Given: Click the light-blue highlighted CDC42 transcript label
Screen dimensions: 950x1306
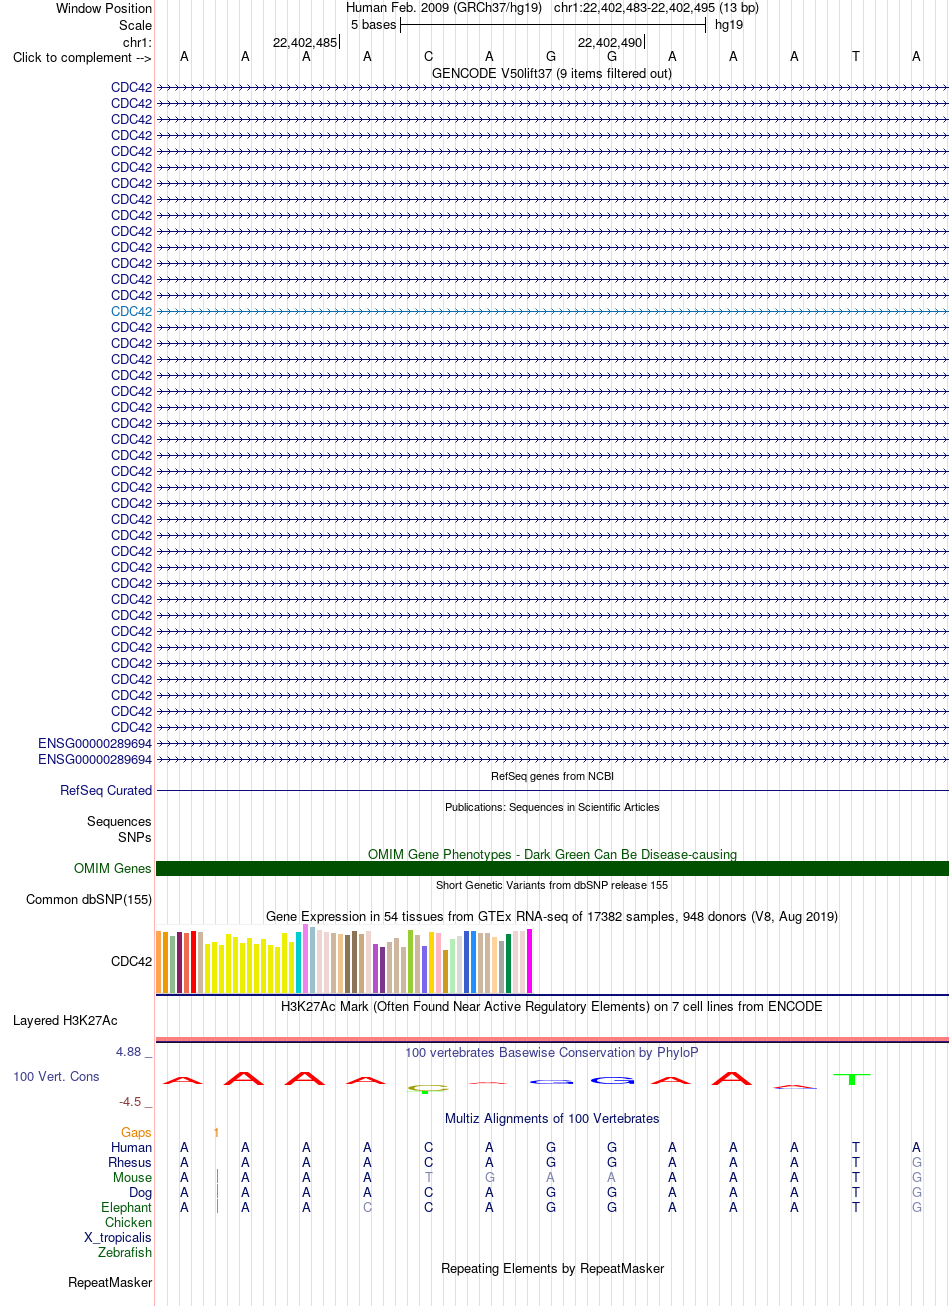Looking at the screenshot, I should pyautogui.click(x=131, y=311).
